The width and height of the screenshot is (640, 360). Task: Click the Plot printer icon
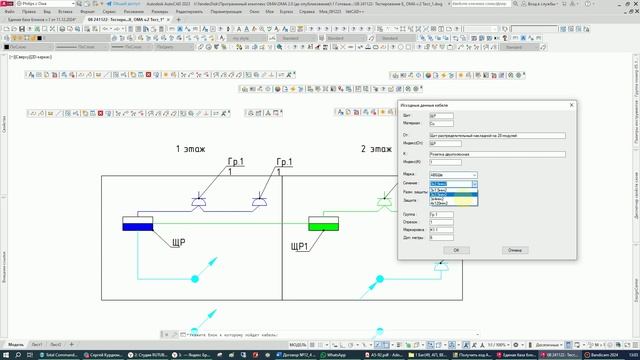click(62, 29)
